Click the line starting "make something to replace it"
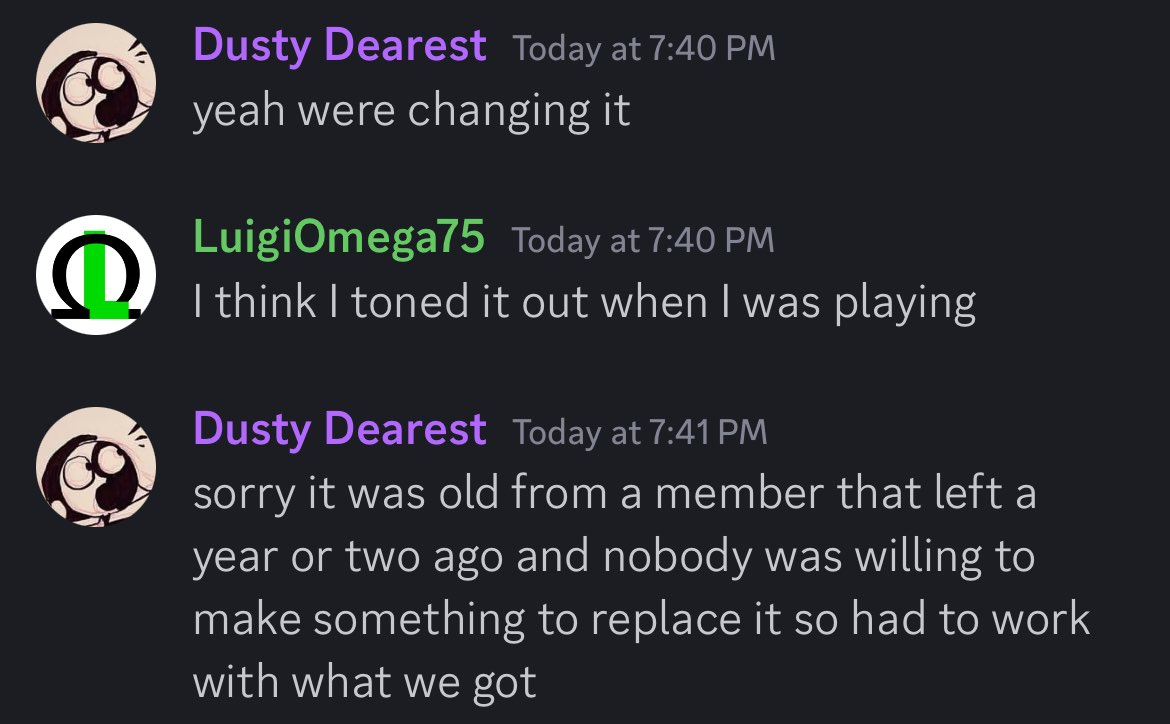This screenshot has height=724, width=1170. tap(641, 619)
